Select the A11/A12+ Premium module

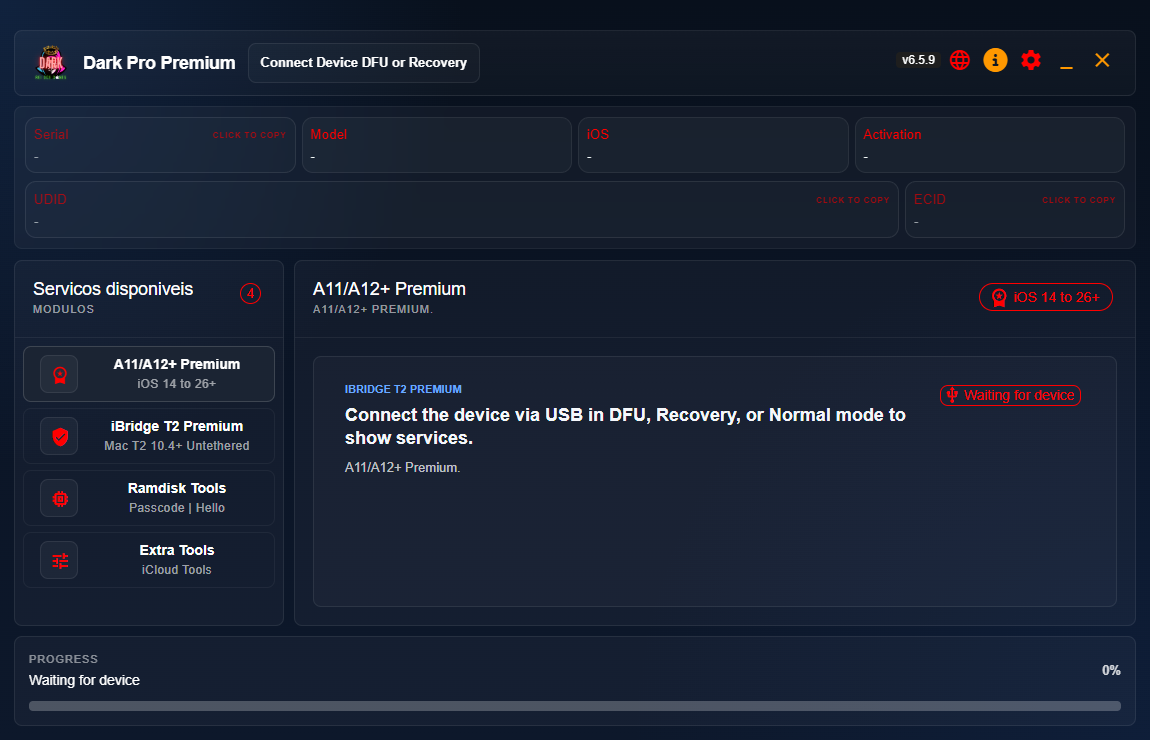[x=149, y=374]
